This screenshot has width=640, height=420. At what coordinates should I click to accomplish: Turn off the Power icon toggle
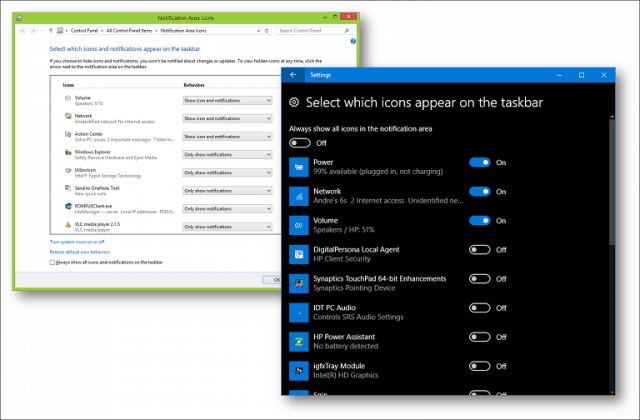pyautogui.click(x=480, y=162)
